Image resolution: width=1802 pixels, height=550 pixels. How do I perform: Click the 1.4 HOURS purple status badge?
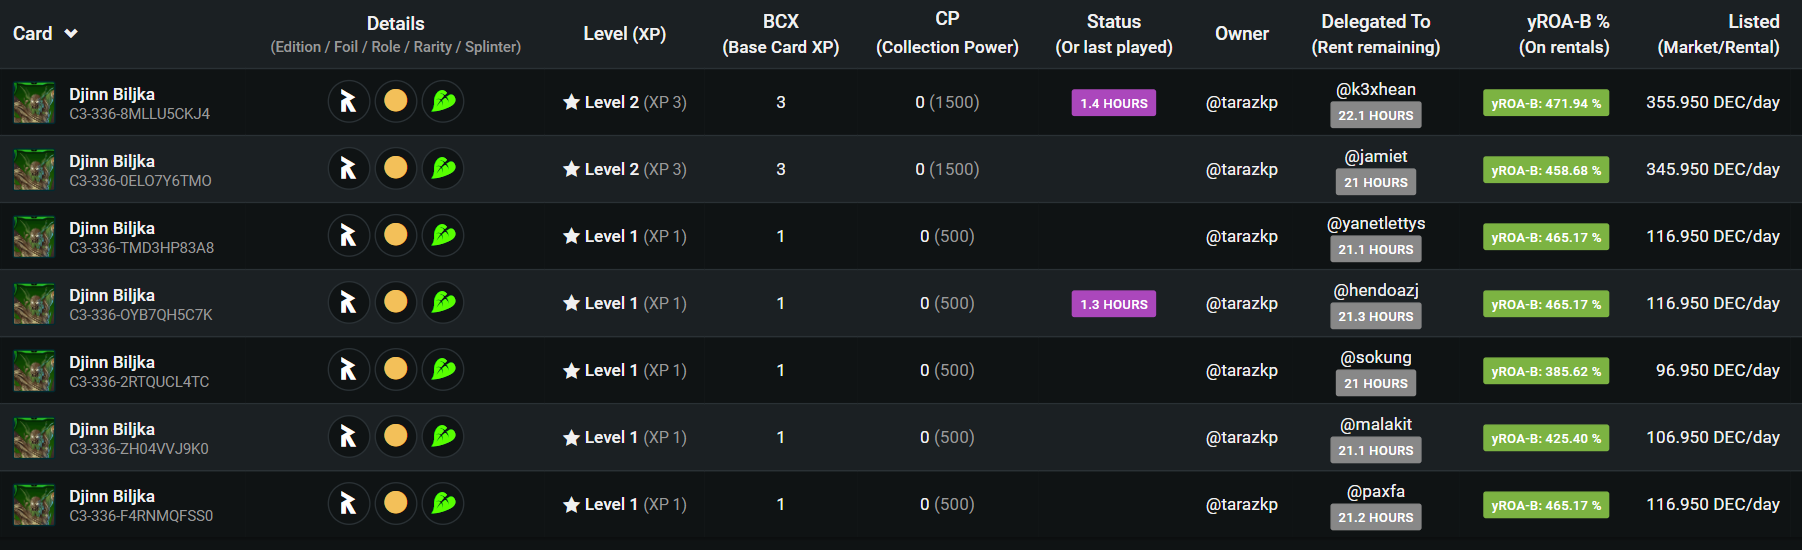(1114, 103)
